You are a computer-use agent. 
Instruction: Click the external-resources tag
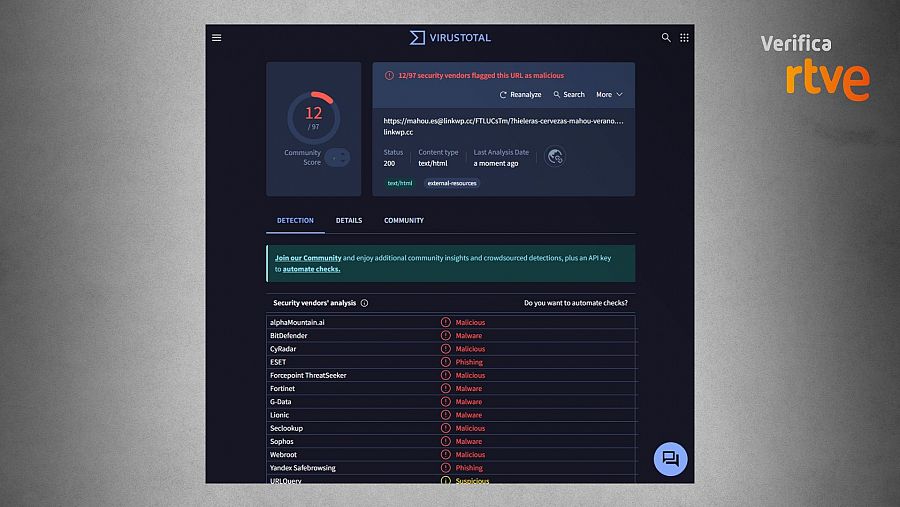[x=452, y=183]
